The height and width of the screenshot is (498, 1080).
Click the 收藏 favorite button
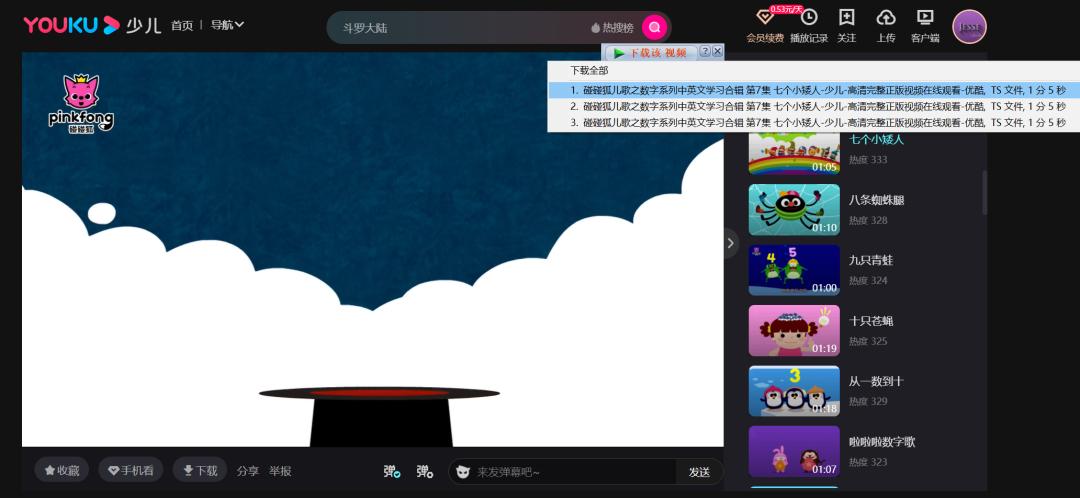(x=62, y=470)
